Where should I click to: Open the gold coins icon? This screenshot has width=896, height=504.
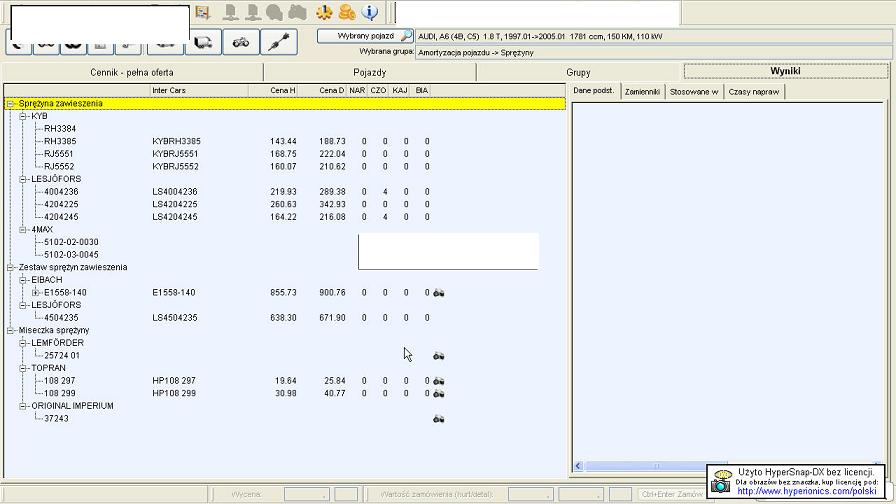347,11
